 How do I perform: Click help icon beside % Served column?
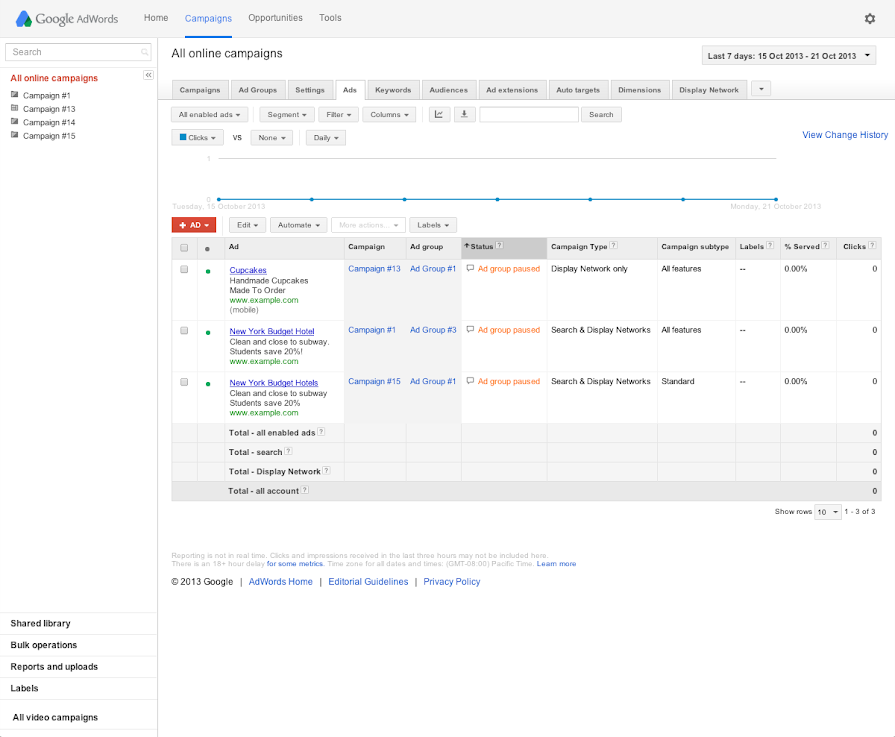click(825, 246)
